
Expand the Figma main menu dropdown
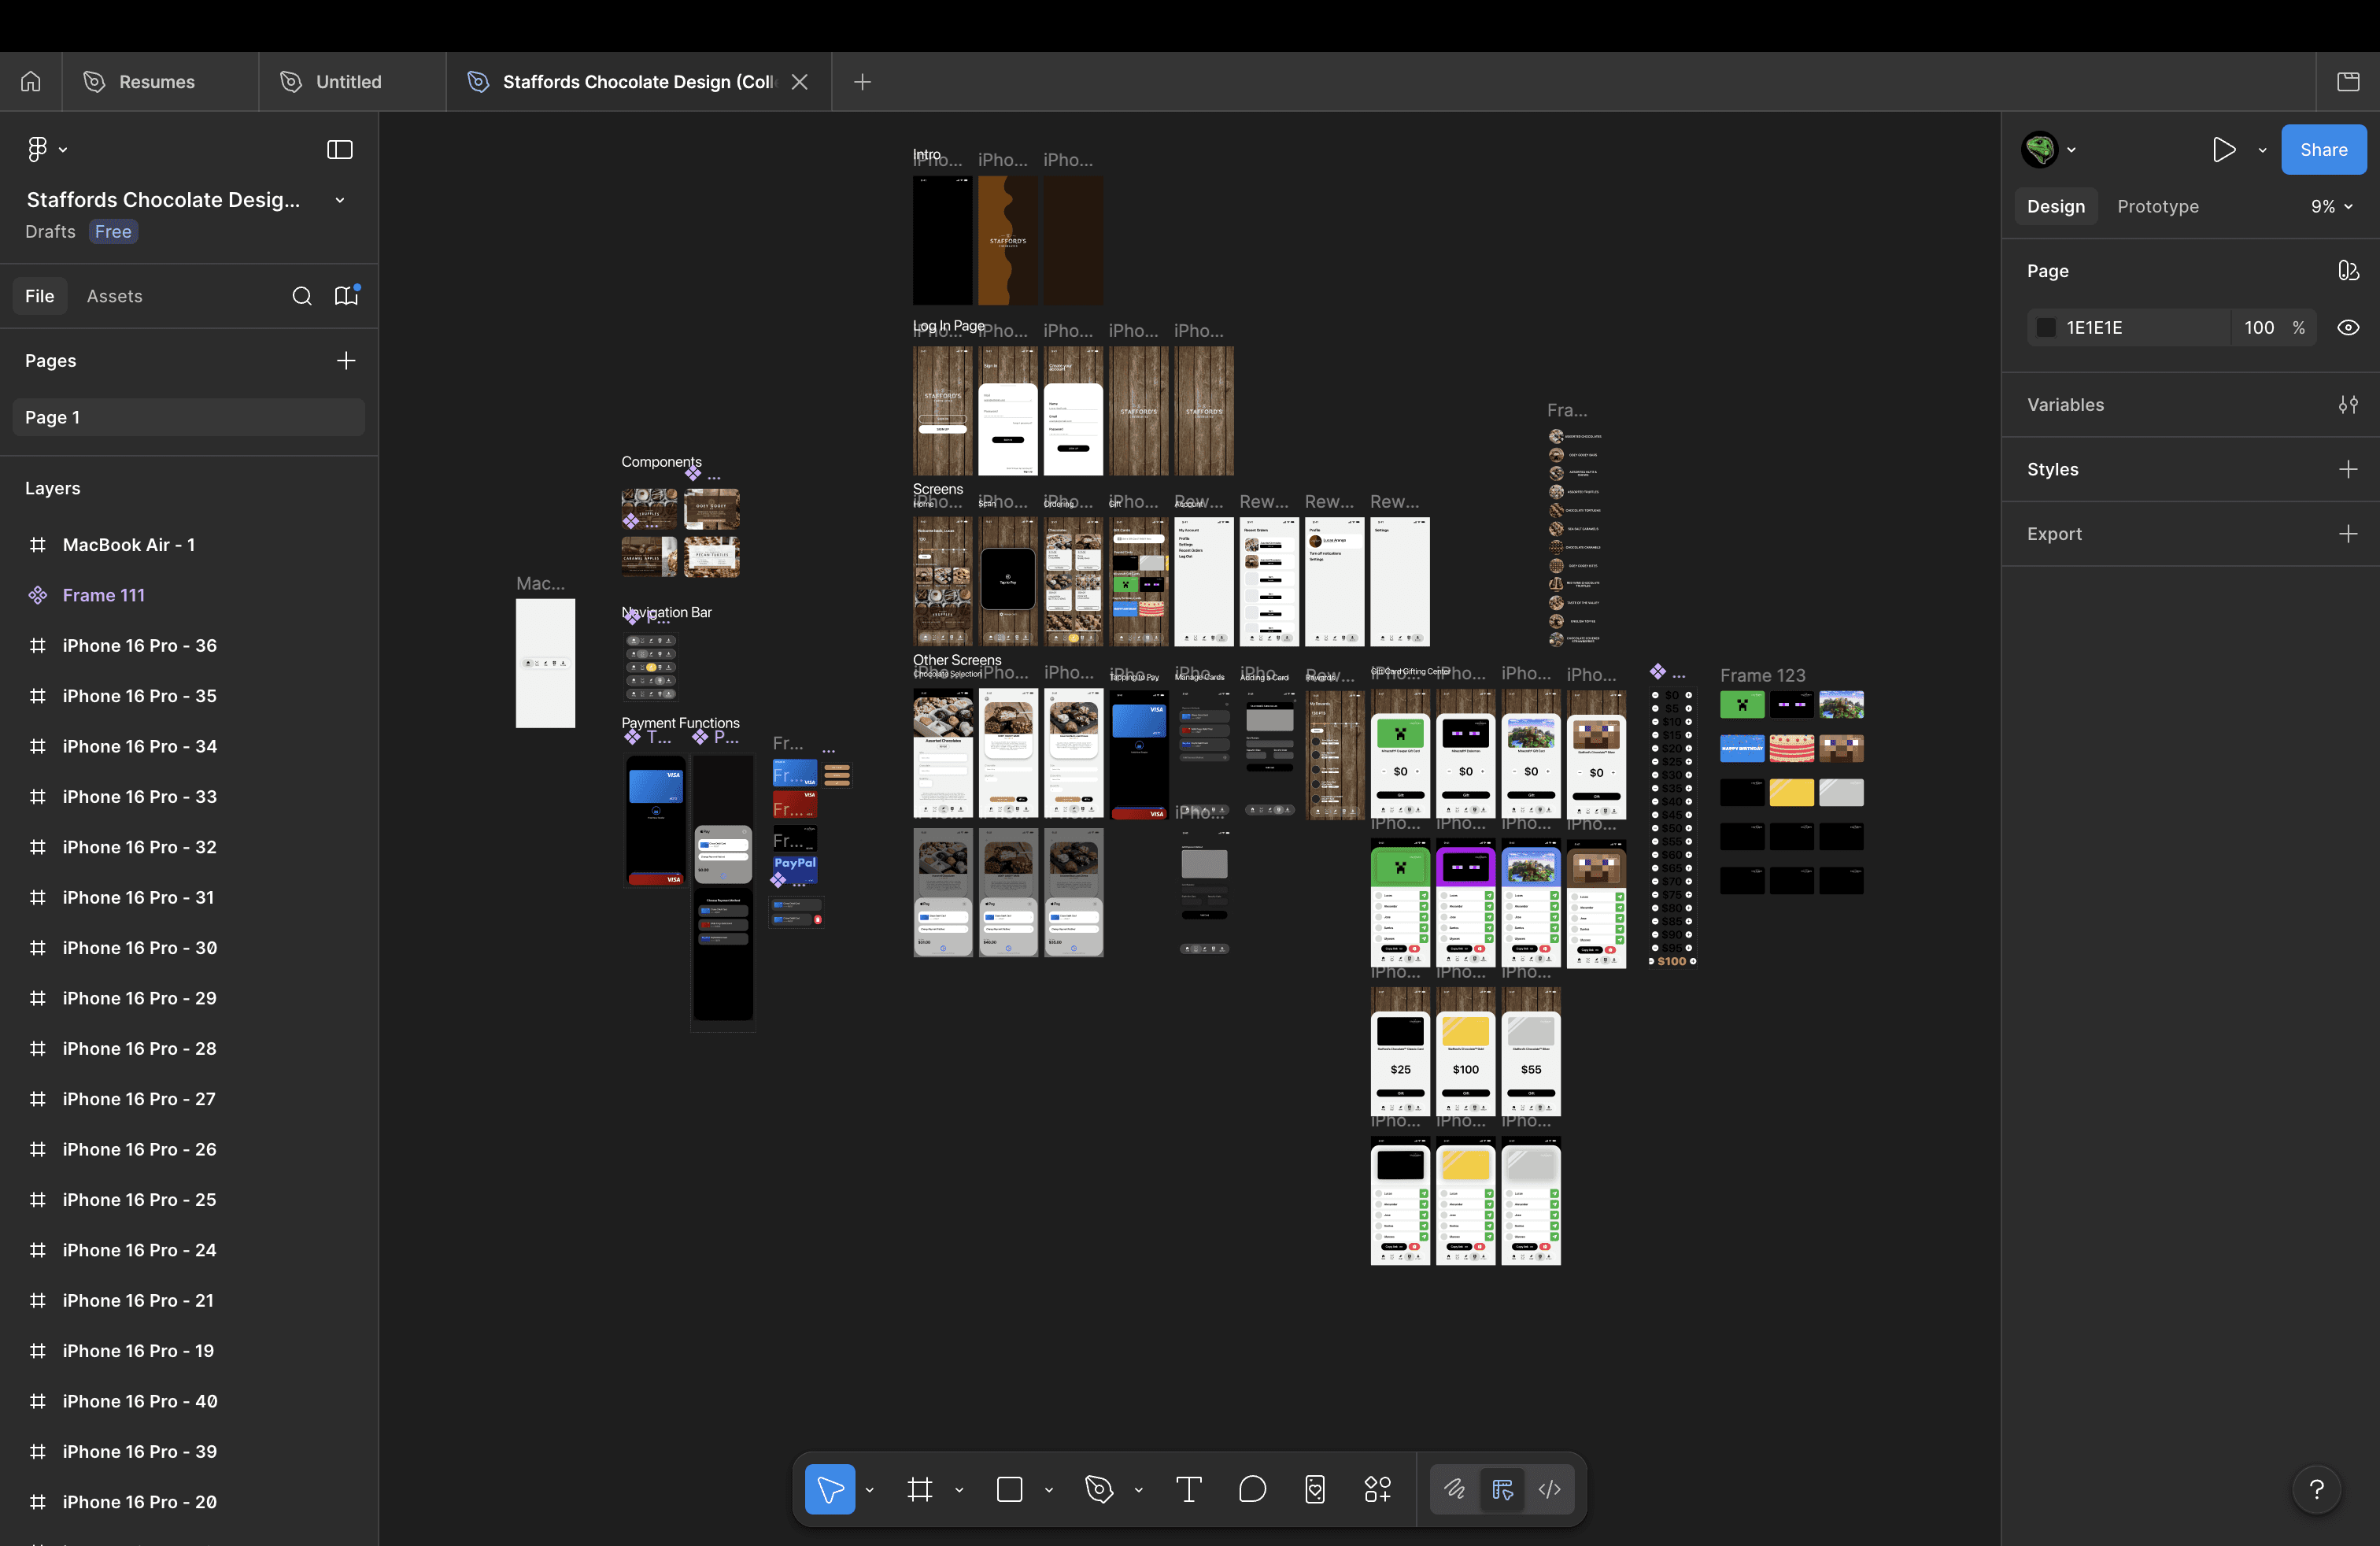point(46,150)
